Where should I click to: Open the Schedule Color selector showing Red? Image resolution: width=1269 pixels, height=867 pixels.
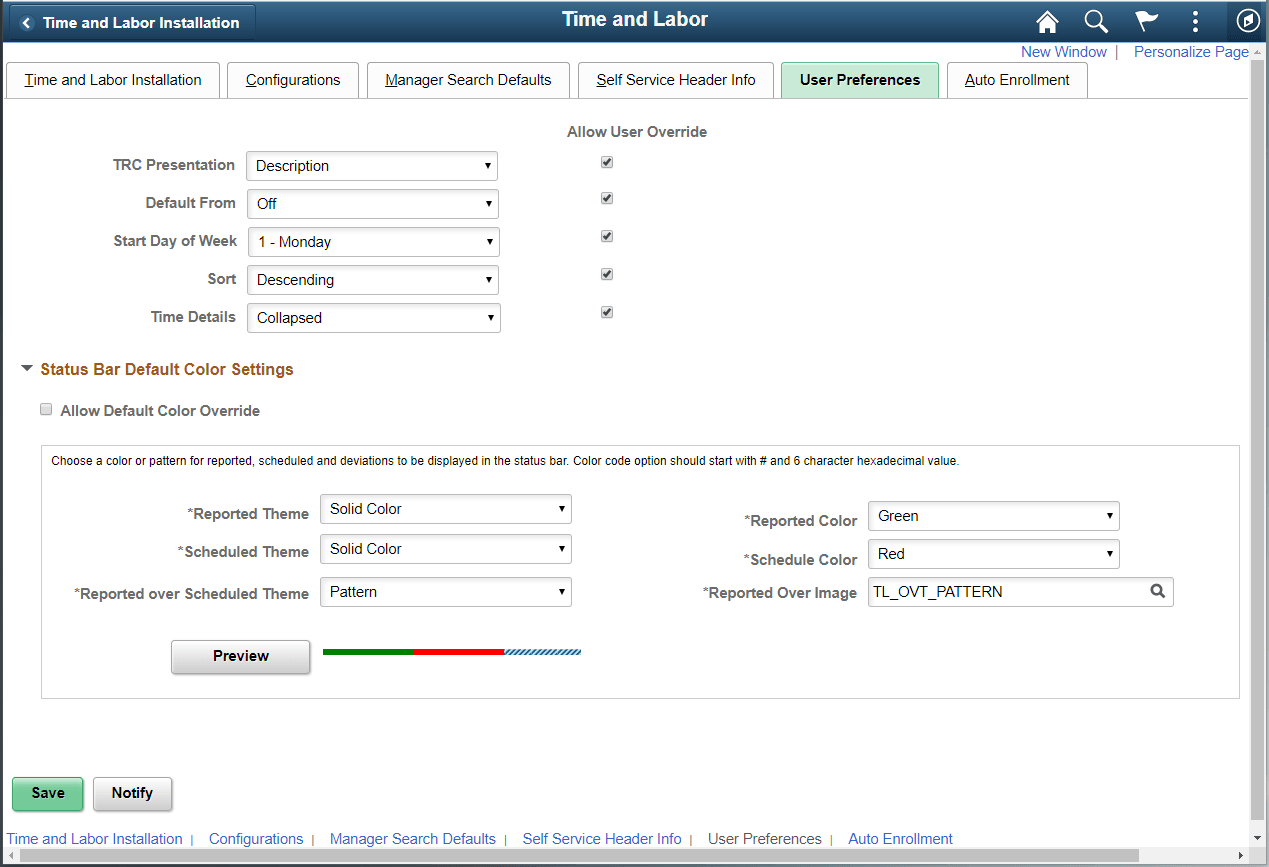point(992,553)
